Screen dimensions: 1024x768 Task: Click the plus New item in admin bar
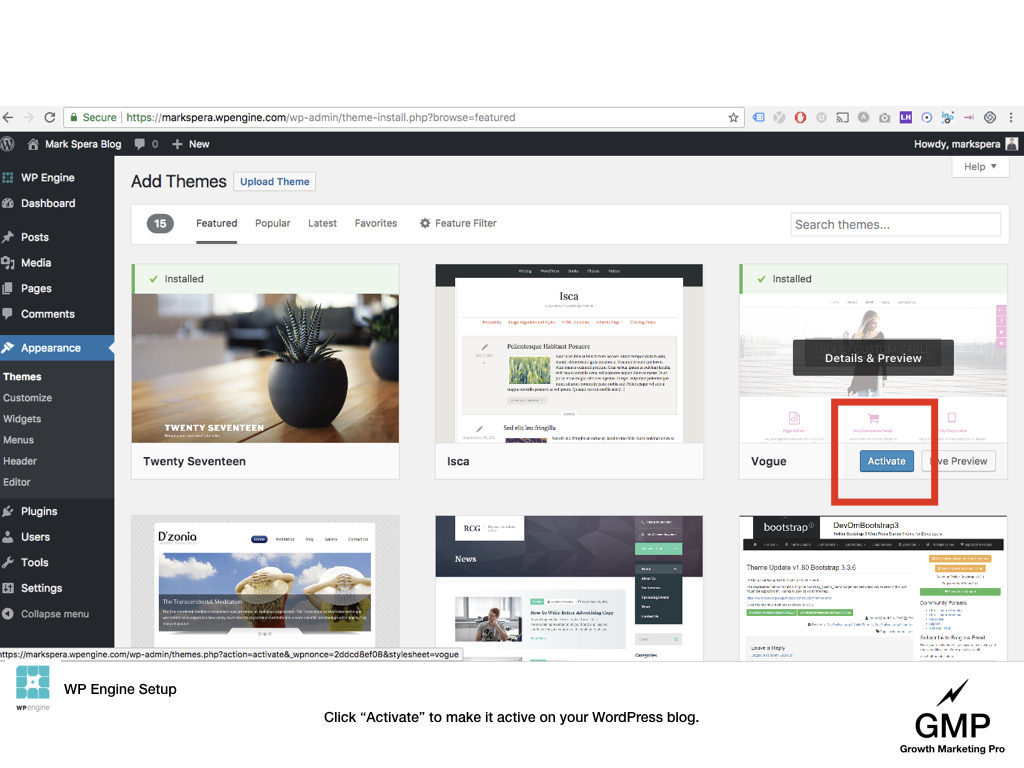[191, 144]
